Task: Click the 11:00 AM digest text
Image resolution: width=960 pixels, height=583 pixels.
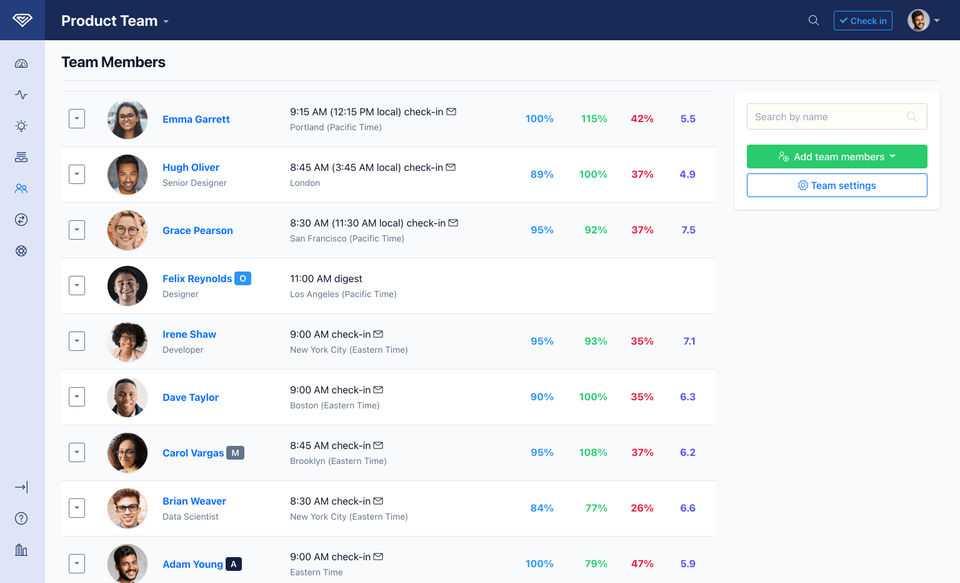Action: tap(326, 279)
